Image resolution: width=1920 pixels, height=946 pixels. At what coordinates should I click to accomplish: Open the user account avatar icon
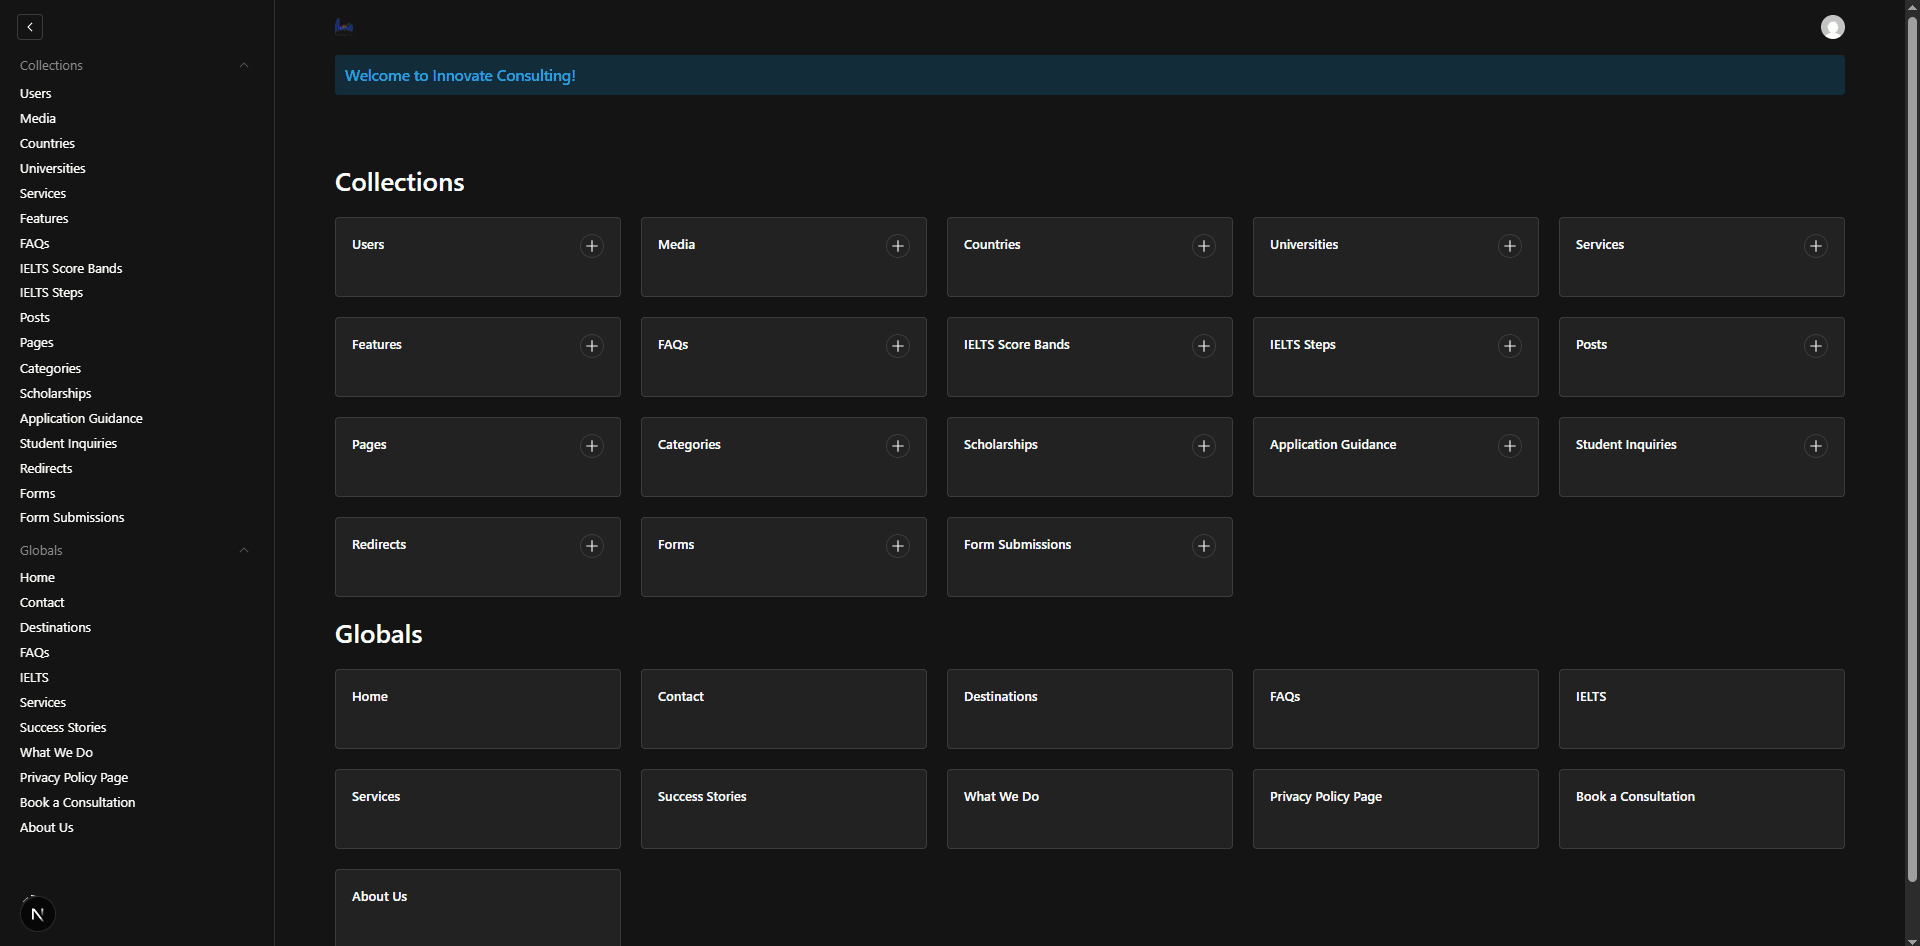[1832, 27]
